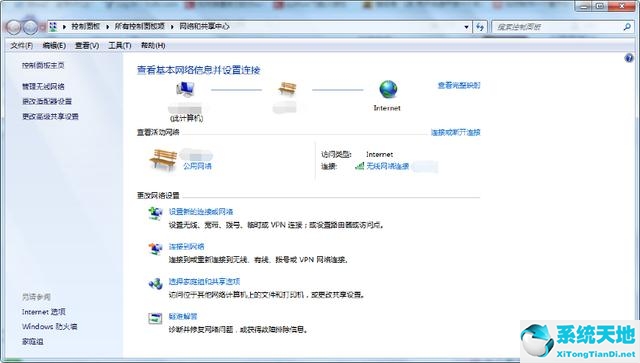Click 设置新的连接或网络 link
This screenshot has width=640, height=363.
pos(201,212)
